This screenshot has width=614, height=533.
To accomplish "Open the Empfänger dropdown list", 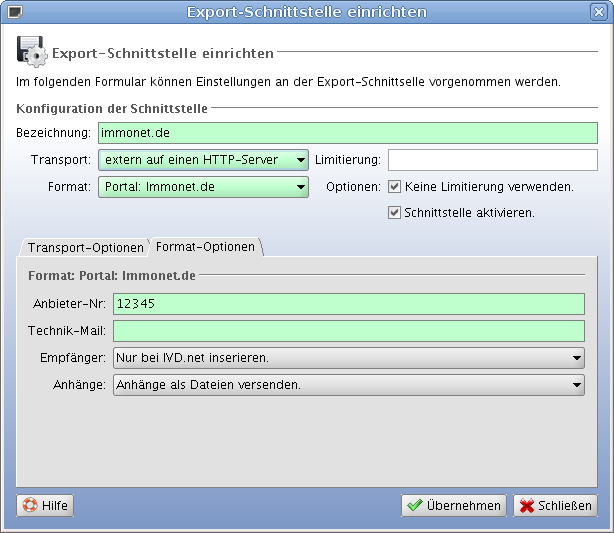I will pos(348,358).
